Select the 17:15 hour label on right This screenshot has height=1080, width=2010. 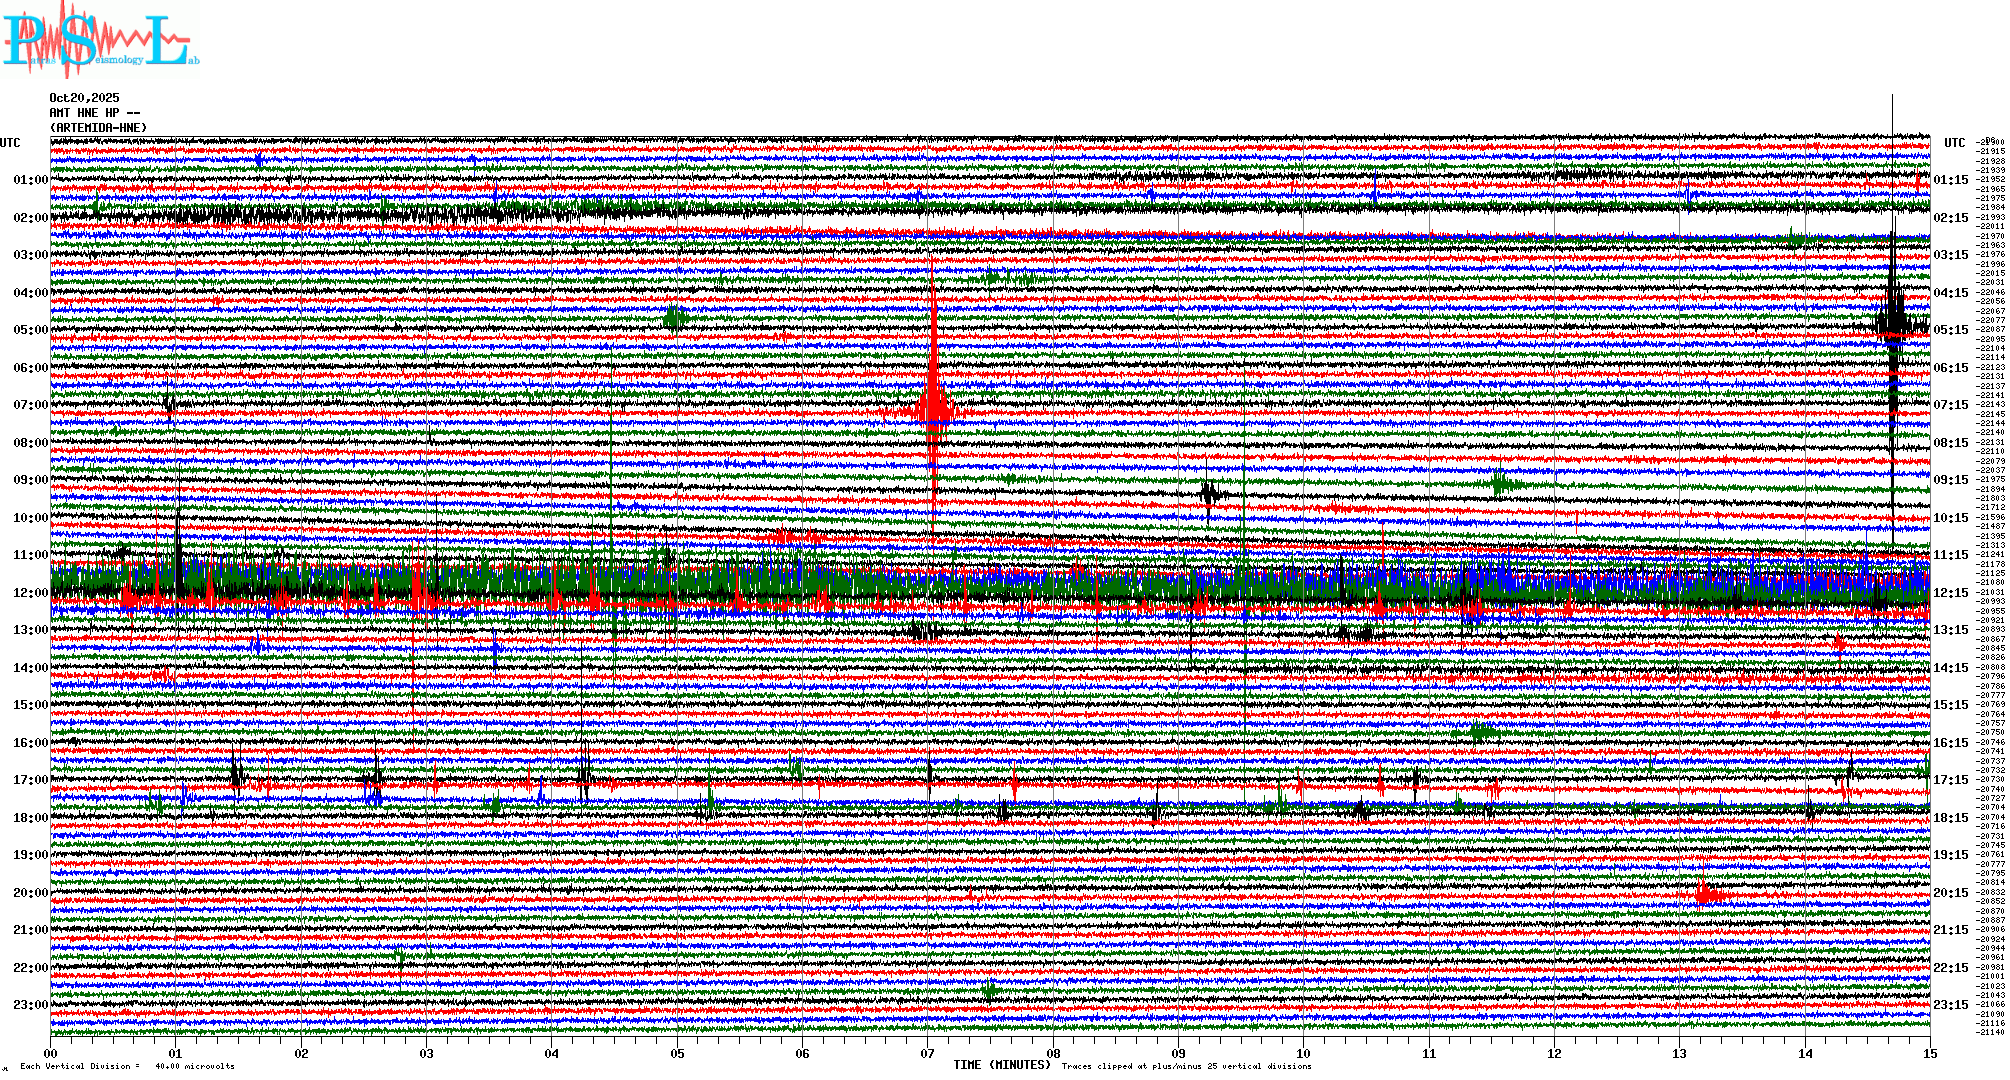coord(1950,780)
